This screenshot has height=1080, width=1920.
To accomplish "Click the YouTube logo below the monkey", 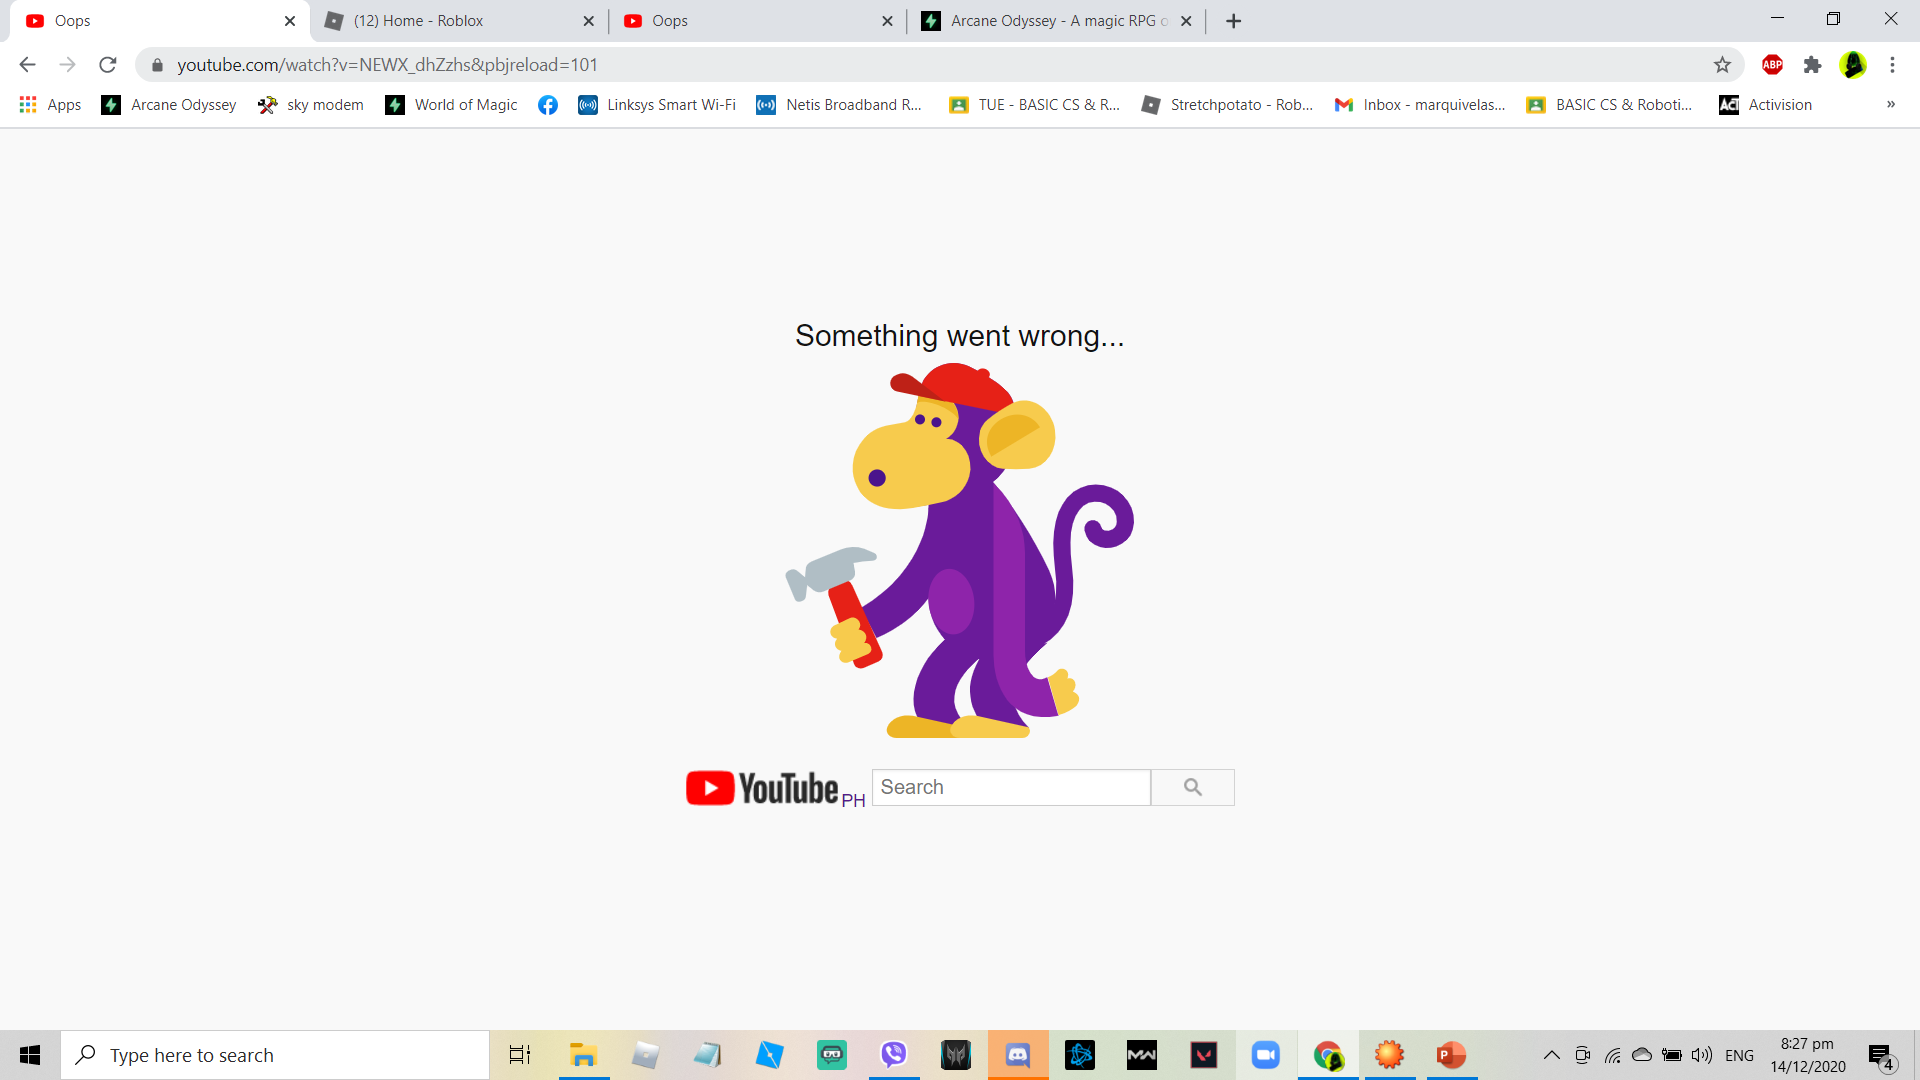I will pyautogui.click(x=763, y=788).
